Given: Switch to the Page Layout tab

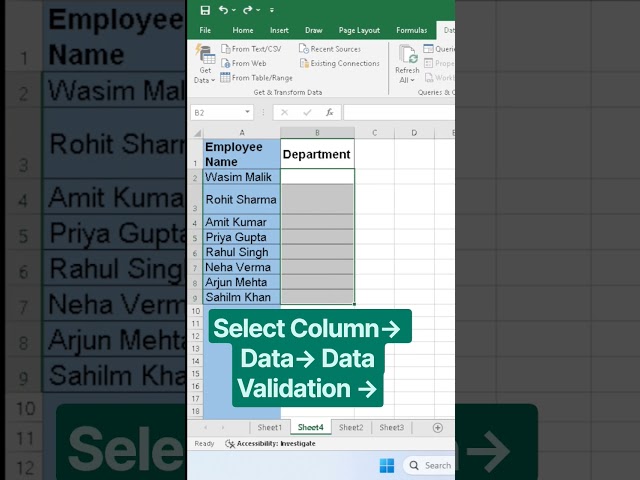Looking at the screenshot, I should click(359, 30).
